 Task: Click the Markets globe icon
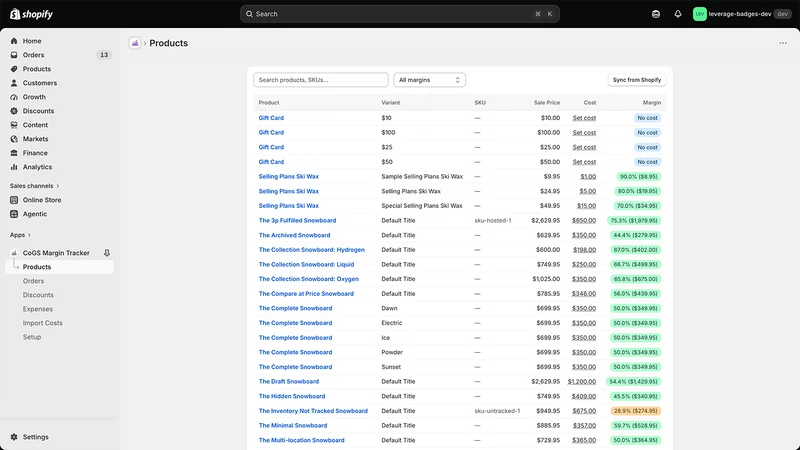(x=14, y=139)
